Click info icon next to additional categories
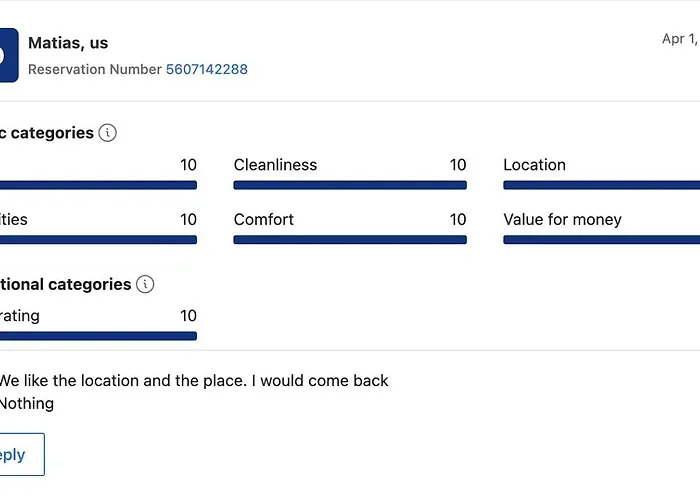 pos(145,284)
